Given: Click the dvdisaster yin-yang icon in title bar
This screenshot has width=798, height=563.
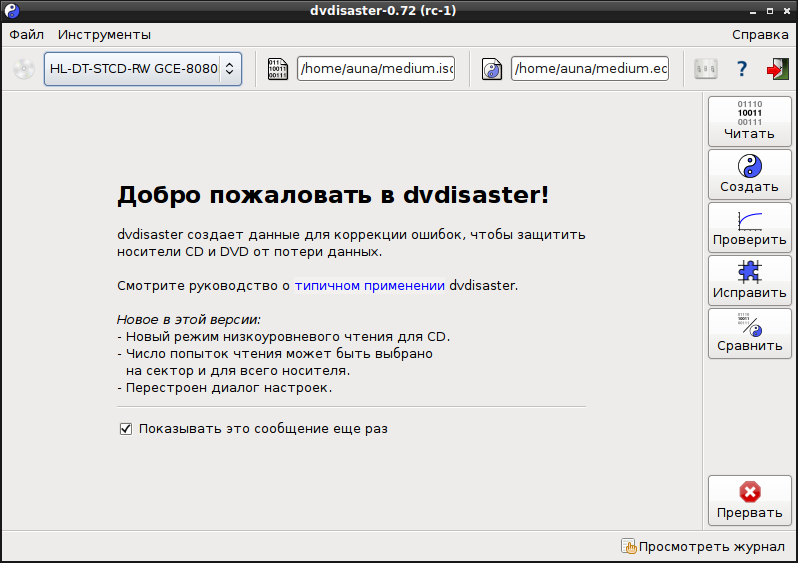Looking at the screenshot, I should [x=12, y=11].
